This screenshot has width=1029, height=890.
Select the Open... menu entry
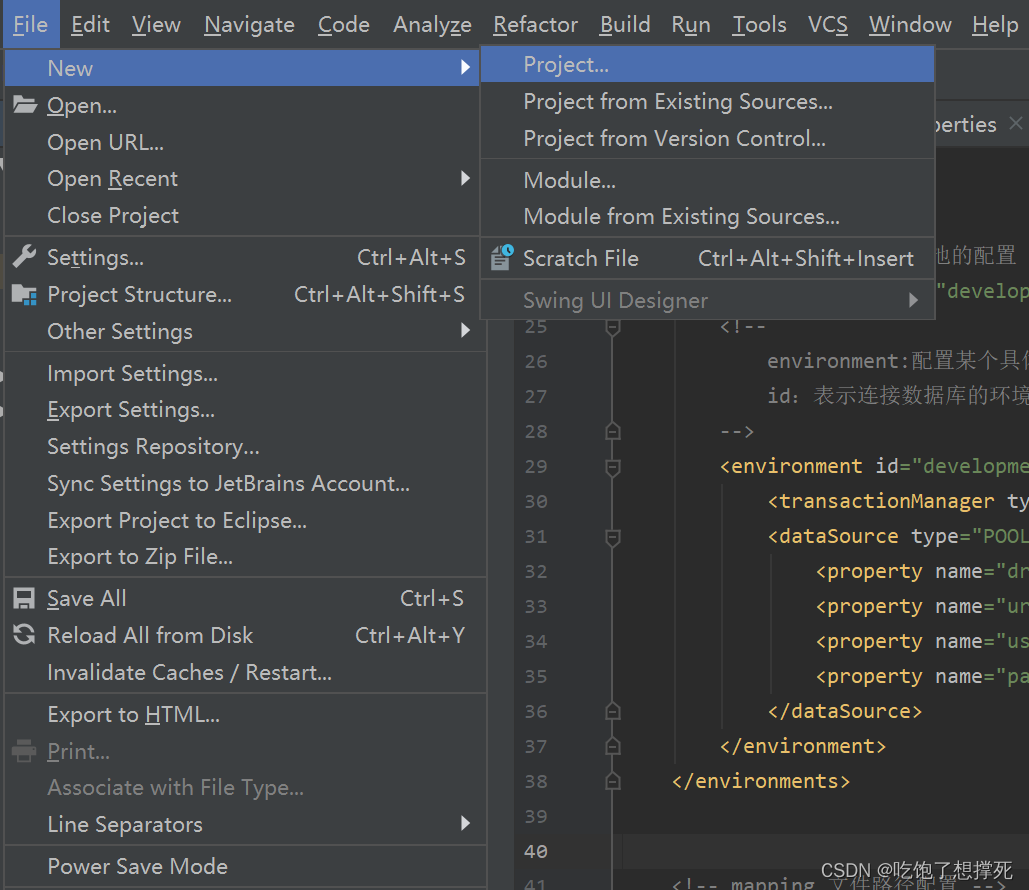[242, 105]
